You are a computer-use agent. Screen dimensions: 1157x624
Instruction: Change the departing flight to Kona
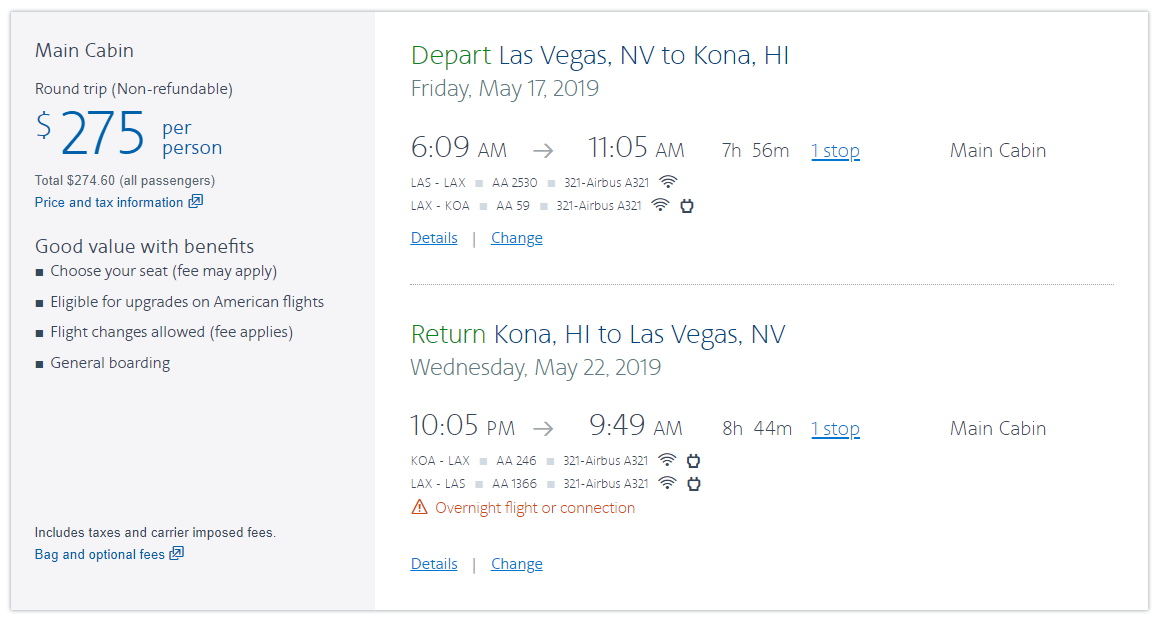tap(517, 238)
